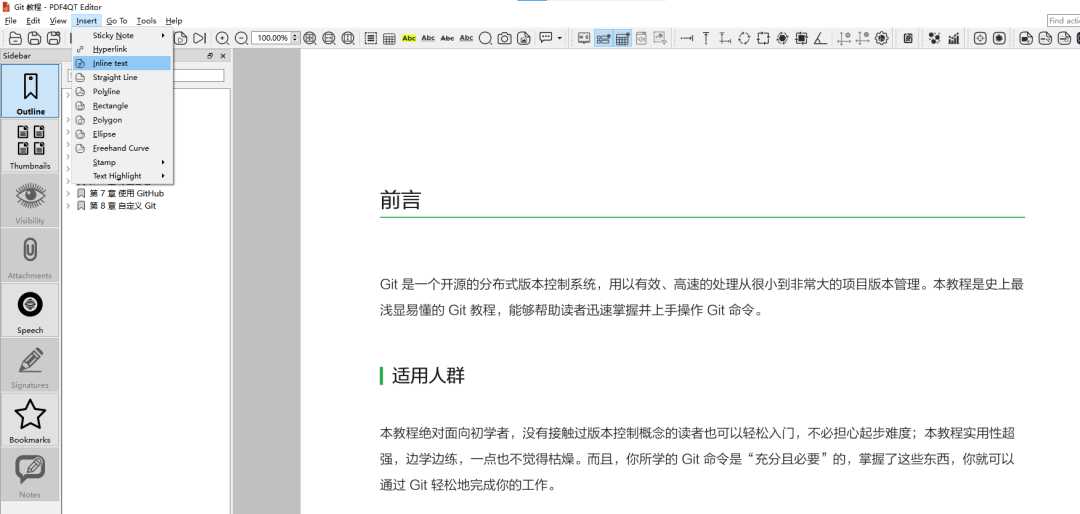Viewport: 1080px width, 514px height.
Task: Open the Text Highlight submenu
Action: 122,176
